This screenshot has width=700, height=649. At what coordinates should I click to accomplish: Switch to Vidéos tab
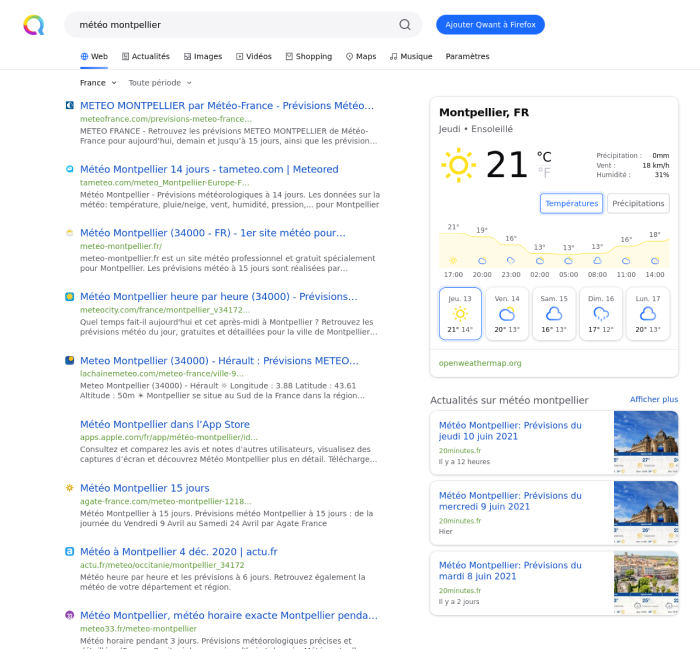(254, 56)
